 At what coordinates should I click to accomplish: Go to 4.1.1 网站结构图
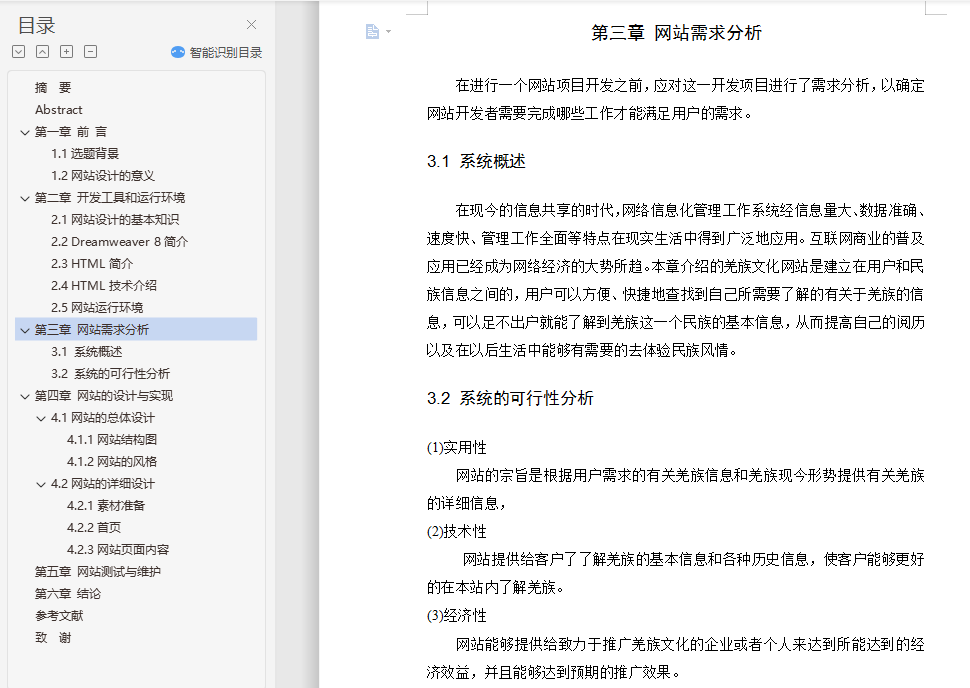(112, 439)
